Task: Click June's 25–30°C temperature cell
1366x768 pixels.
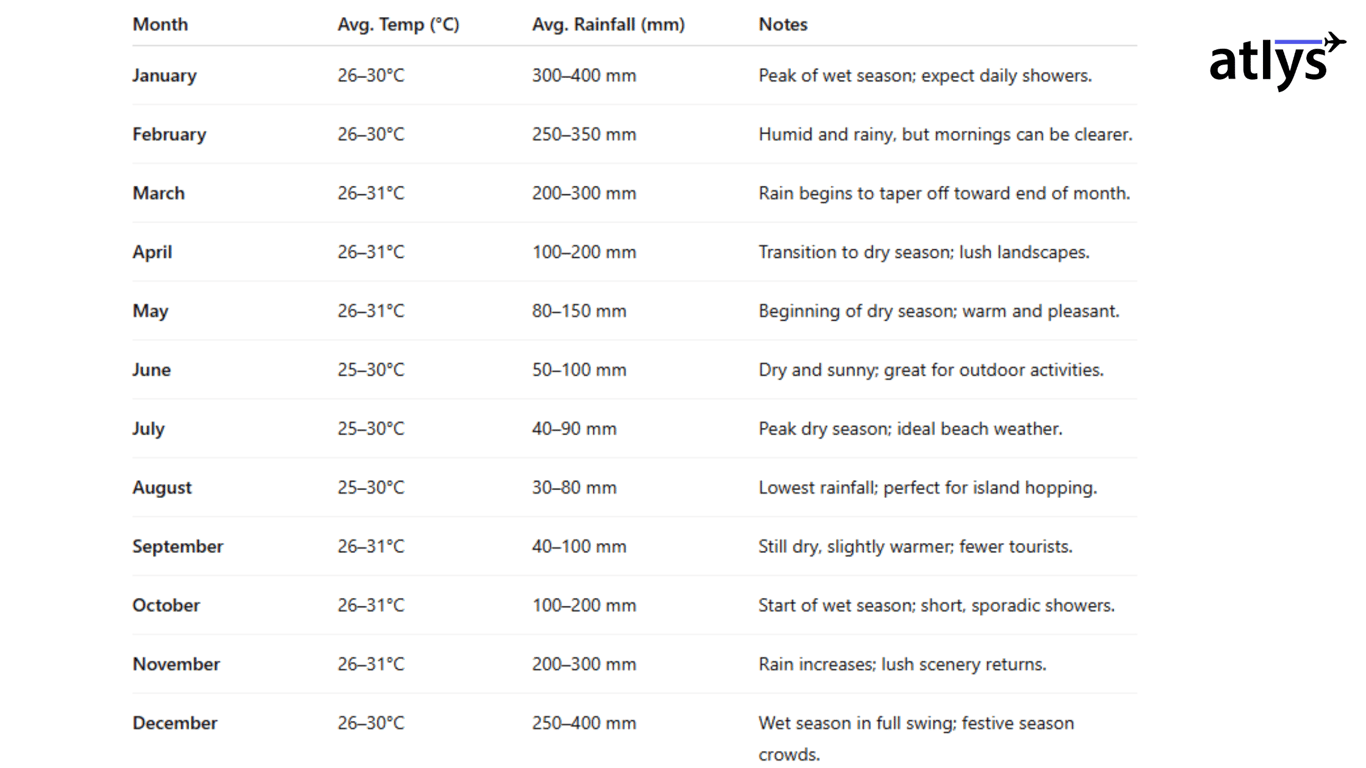Action: [371, 370]
